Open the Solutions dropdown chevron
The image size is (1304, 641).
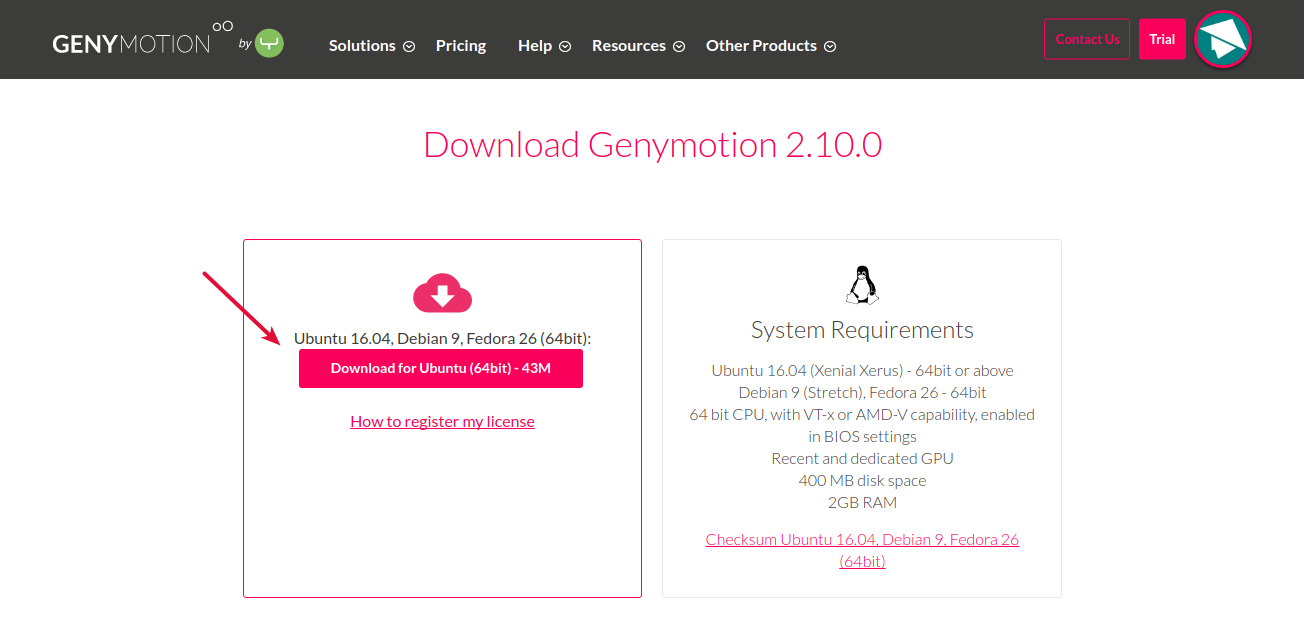(408, 46)
